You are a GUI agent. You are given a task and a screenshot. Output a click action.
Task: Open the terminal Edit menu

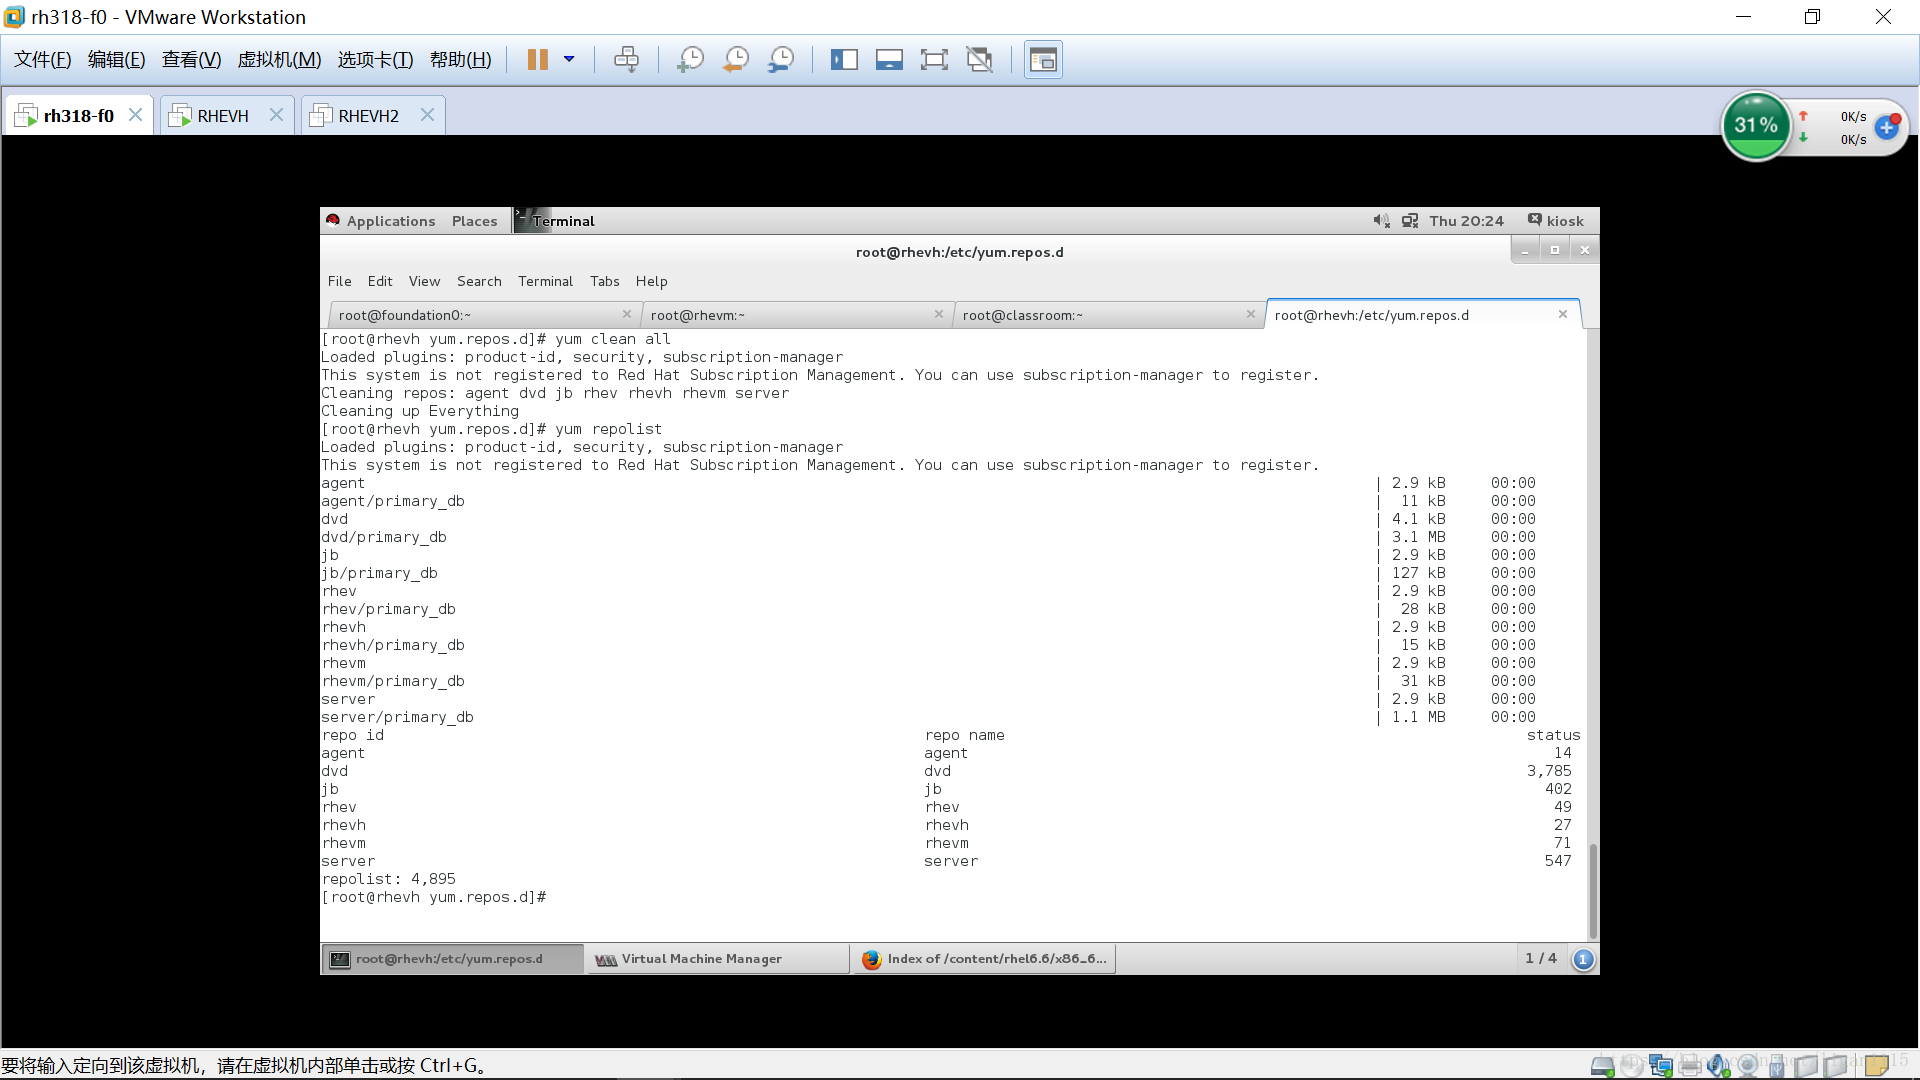380,282
